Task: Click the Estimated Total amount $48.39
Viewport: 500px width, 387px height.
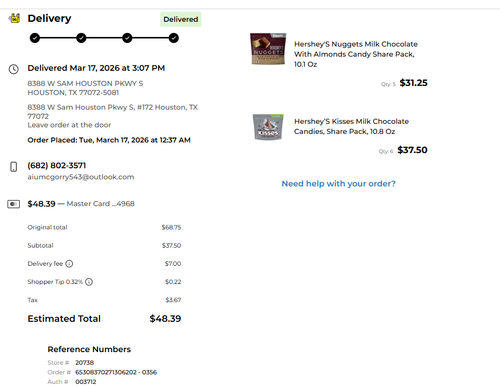Action: pyautogui.click(x=165, y=319)
